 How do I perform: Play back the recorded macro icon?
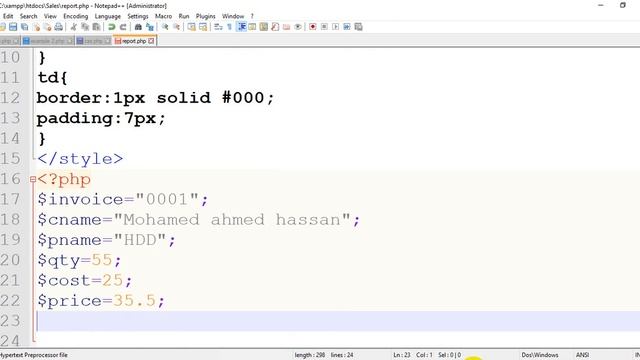point(336,27)
